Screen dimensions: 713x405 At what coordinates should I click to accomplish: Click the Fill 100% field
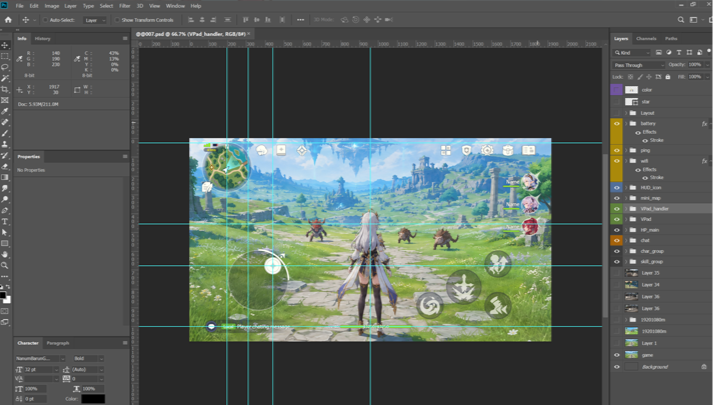coord(695,77)
